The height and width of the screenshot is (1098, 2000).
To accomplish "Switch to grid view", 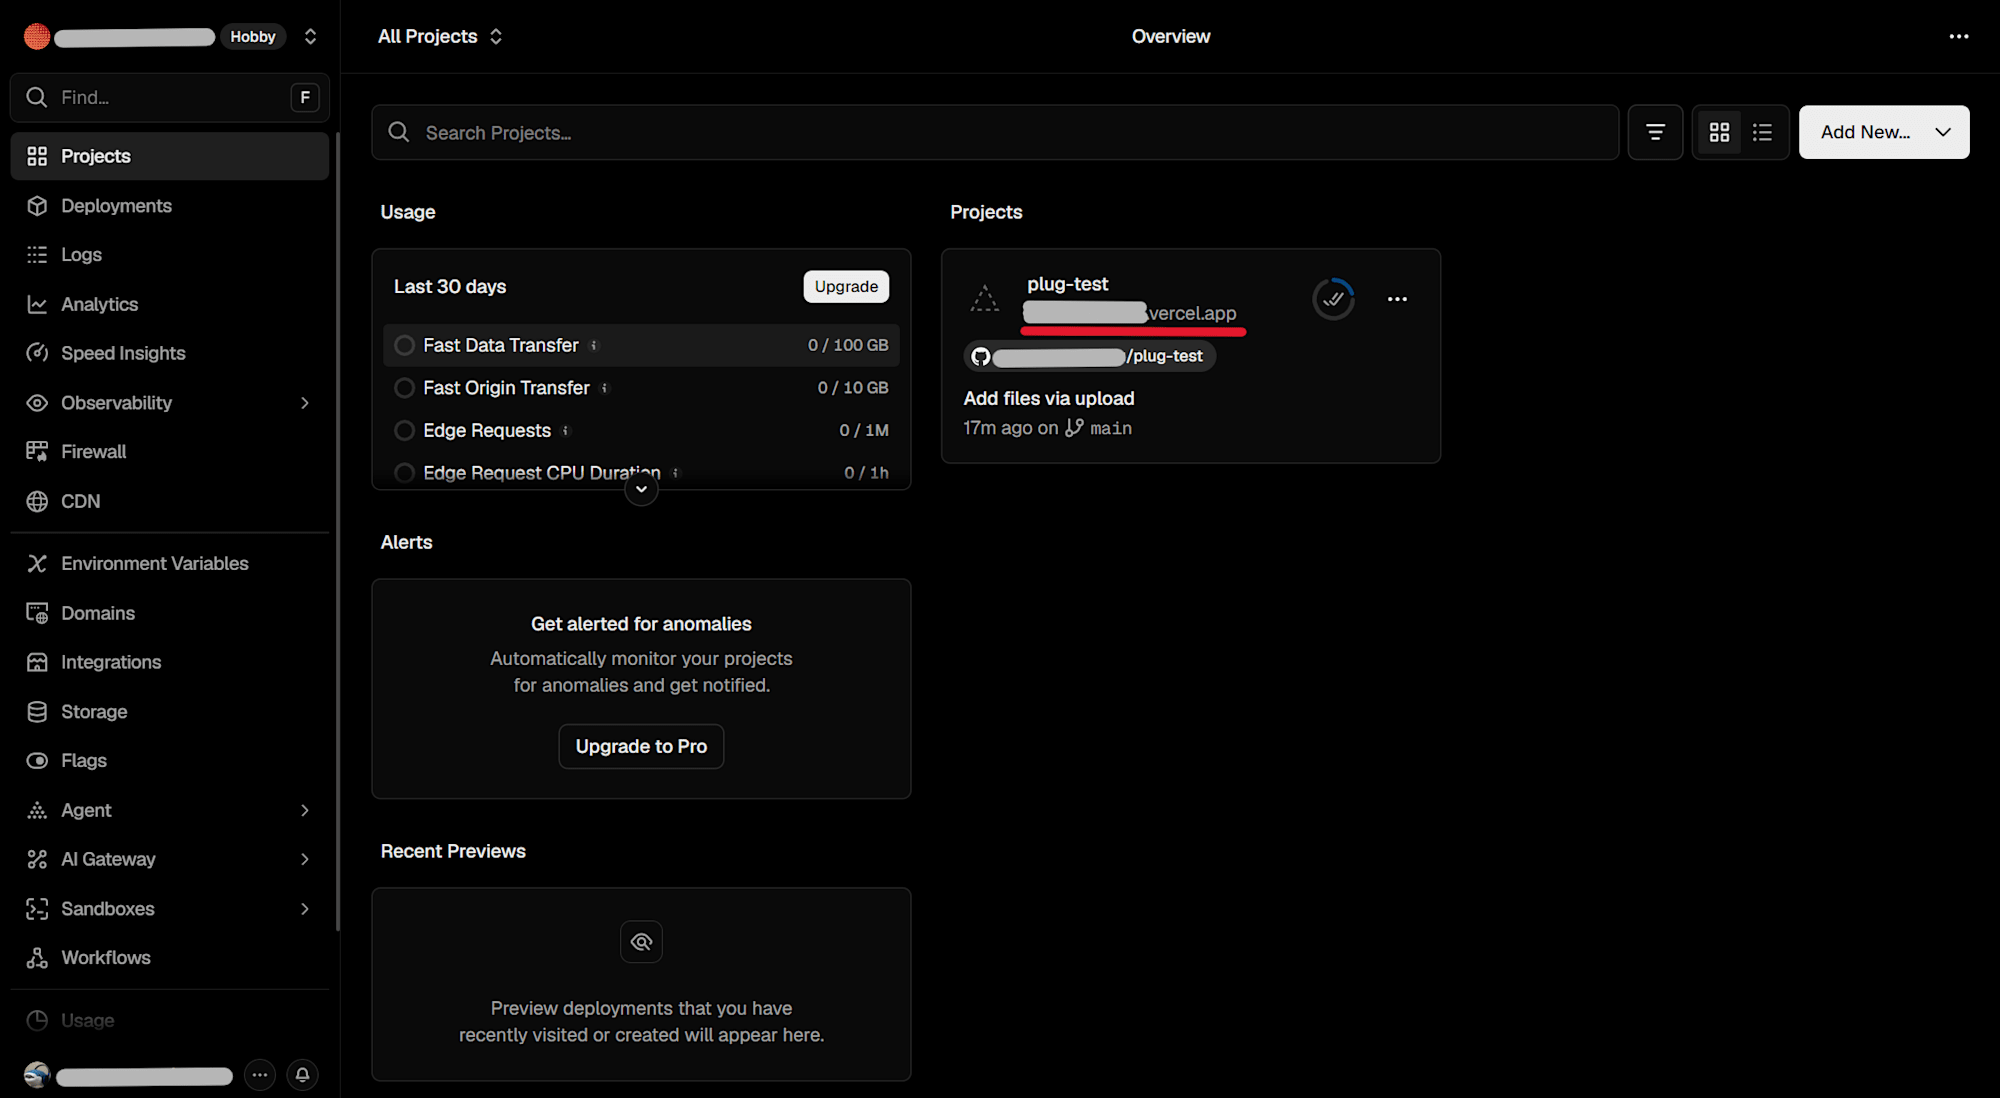I will tap(1719, 132).
